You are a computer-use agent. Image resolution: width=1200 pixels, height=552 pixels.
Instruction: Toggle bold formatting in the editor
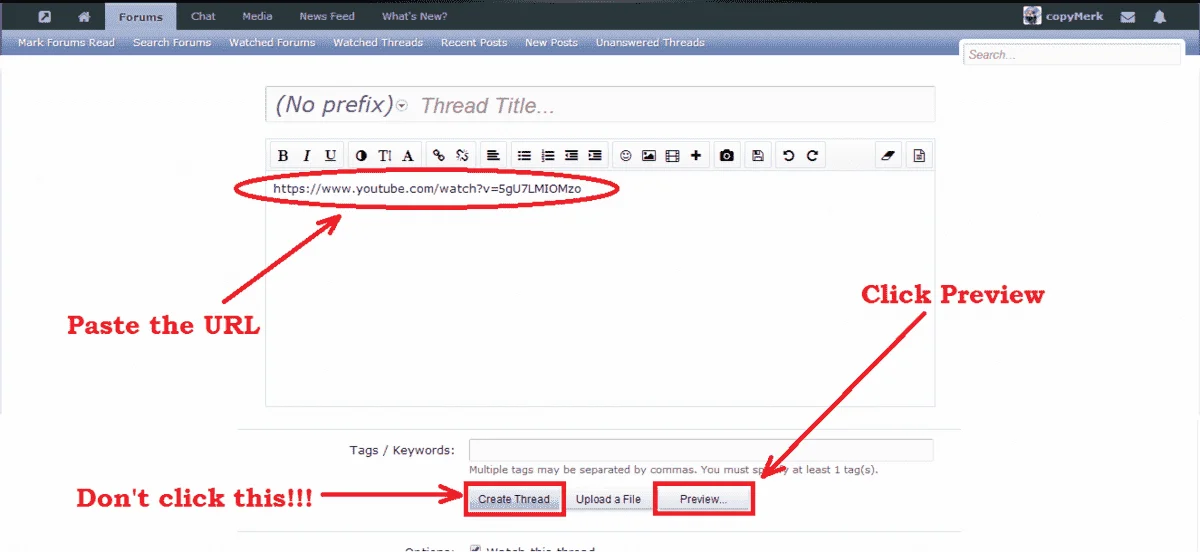(283, 156)
